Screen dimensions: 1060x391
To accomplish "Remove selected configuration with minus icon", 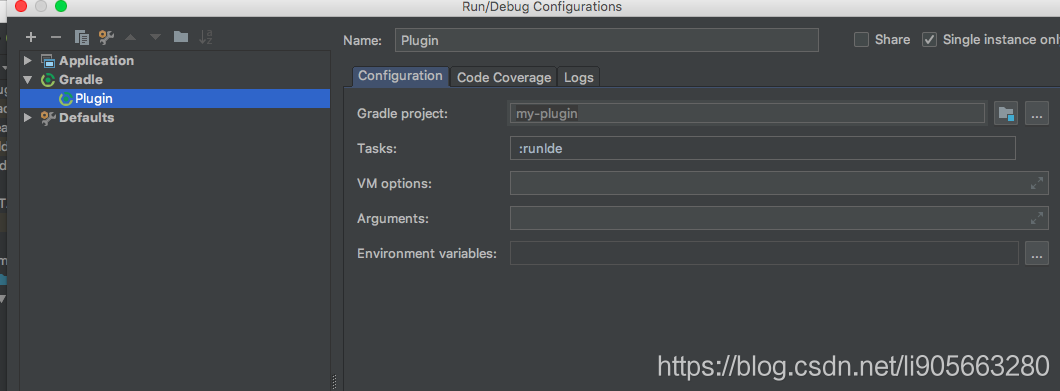I will click(56, 37).
